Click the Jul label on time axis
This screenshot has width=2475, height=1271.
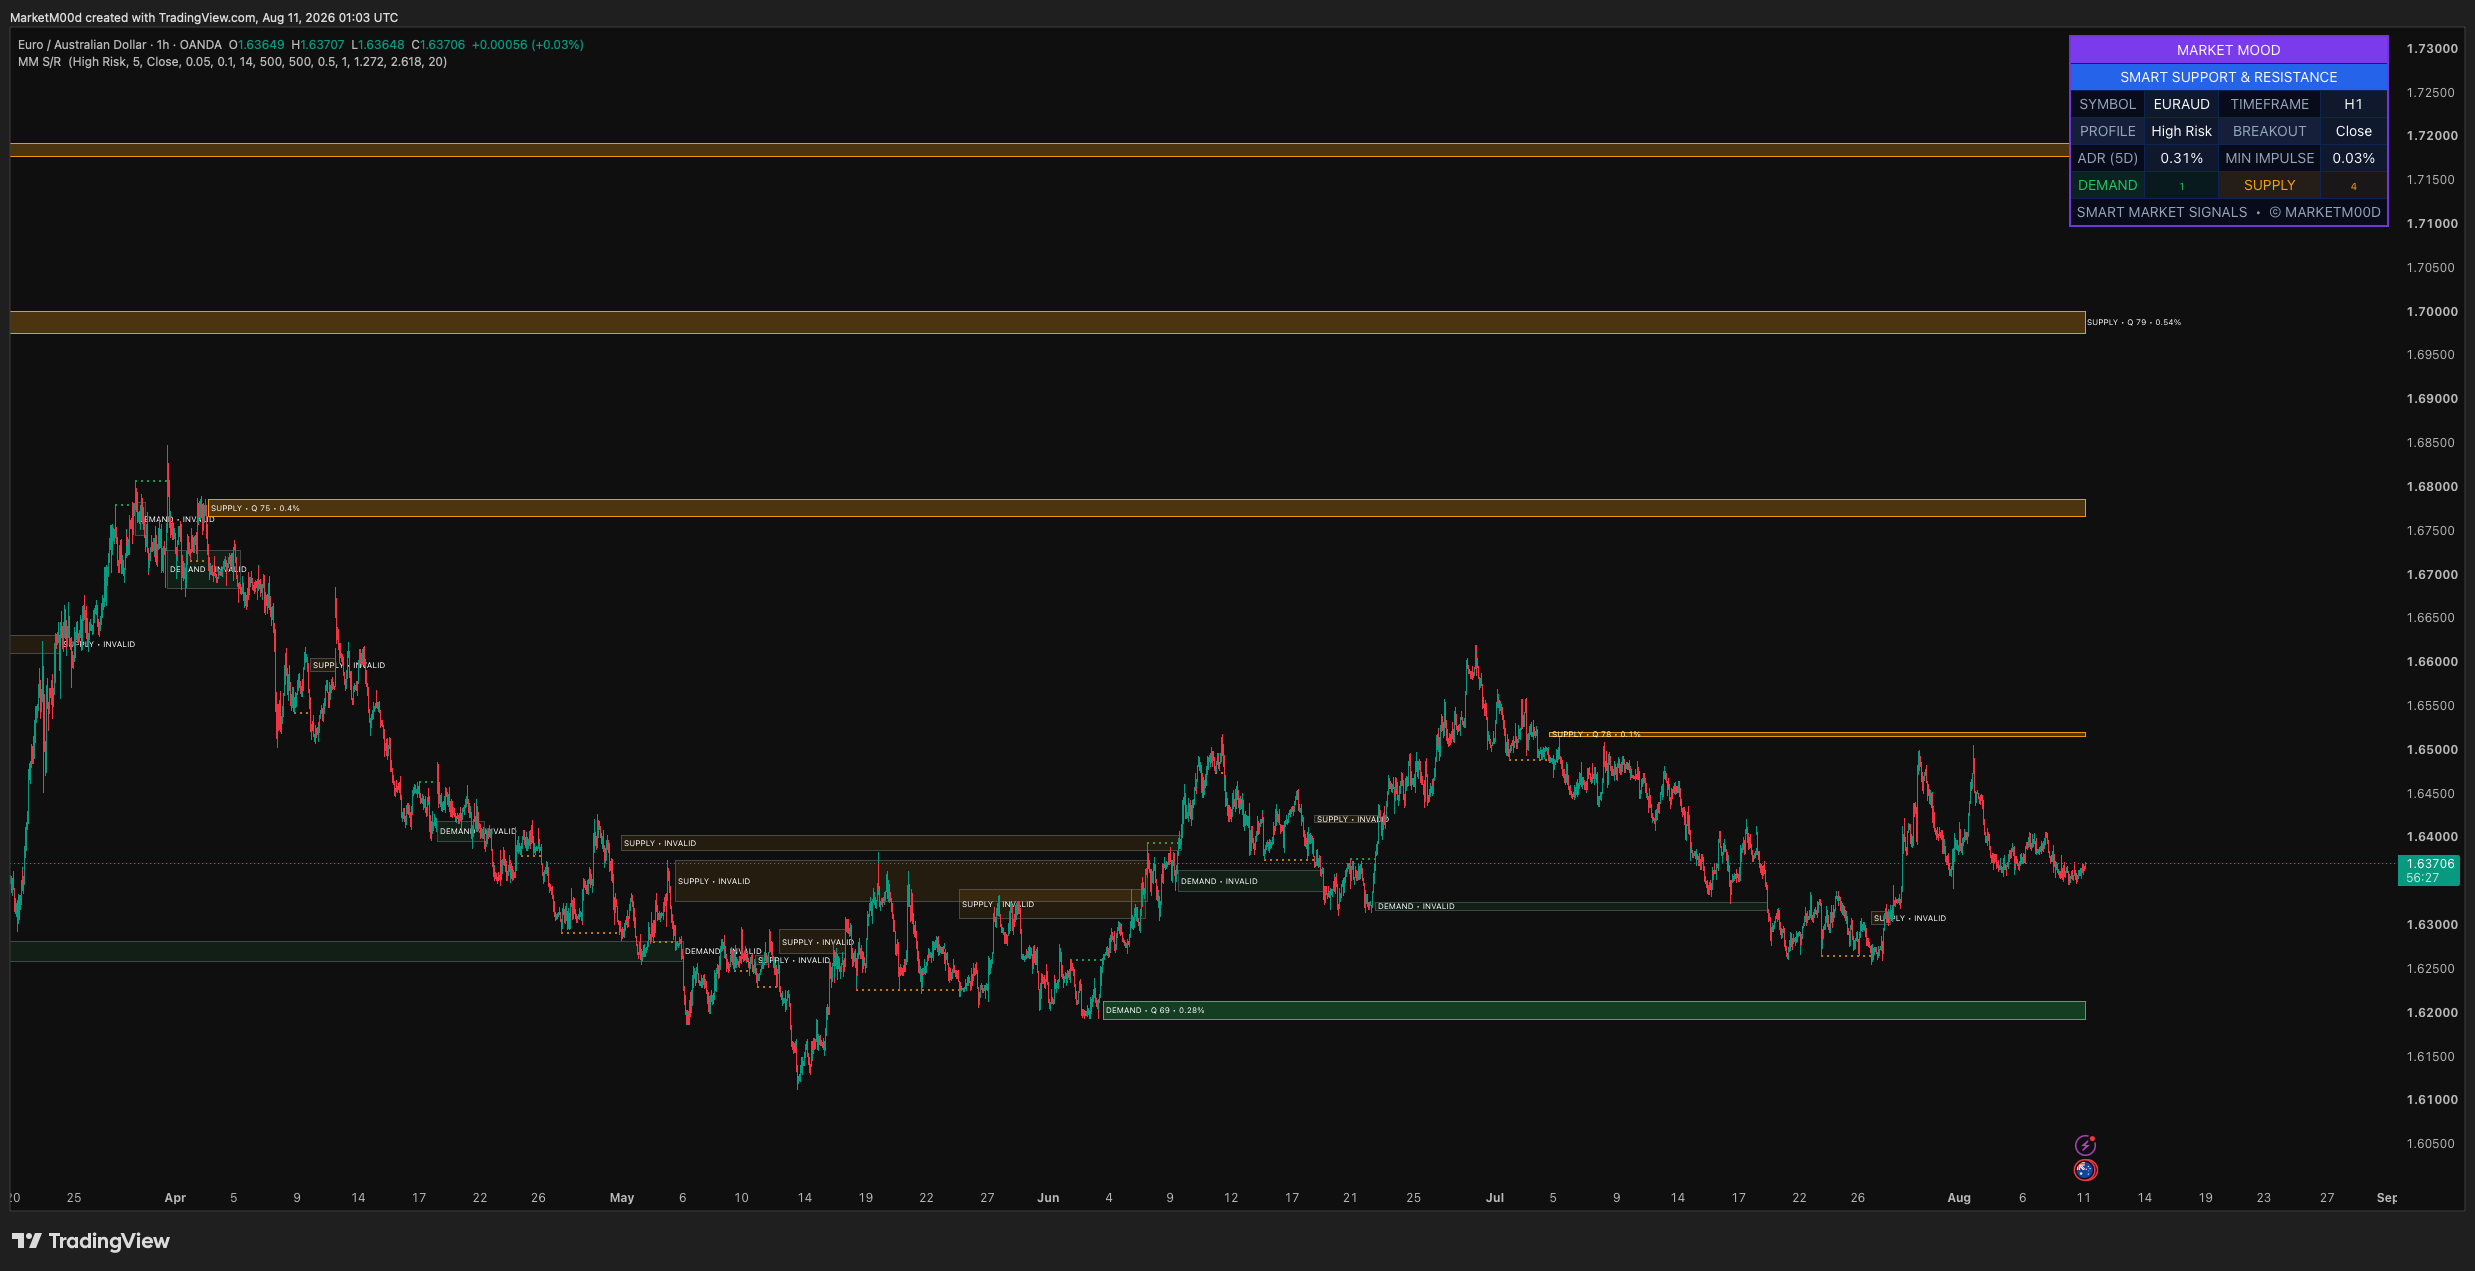coord(1495,1198)
